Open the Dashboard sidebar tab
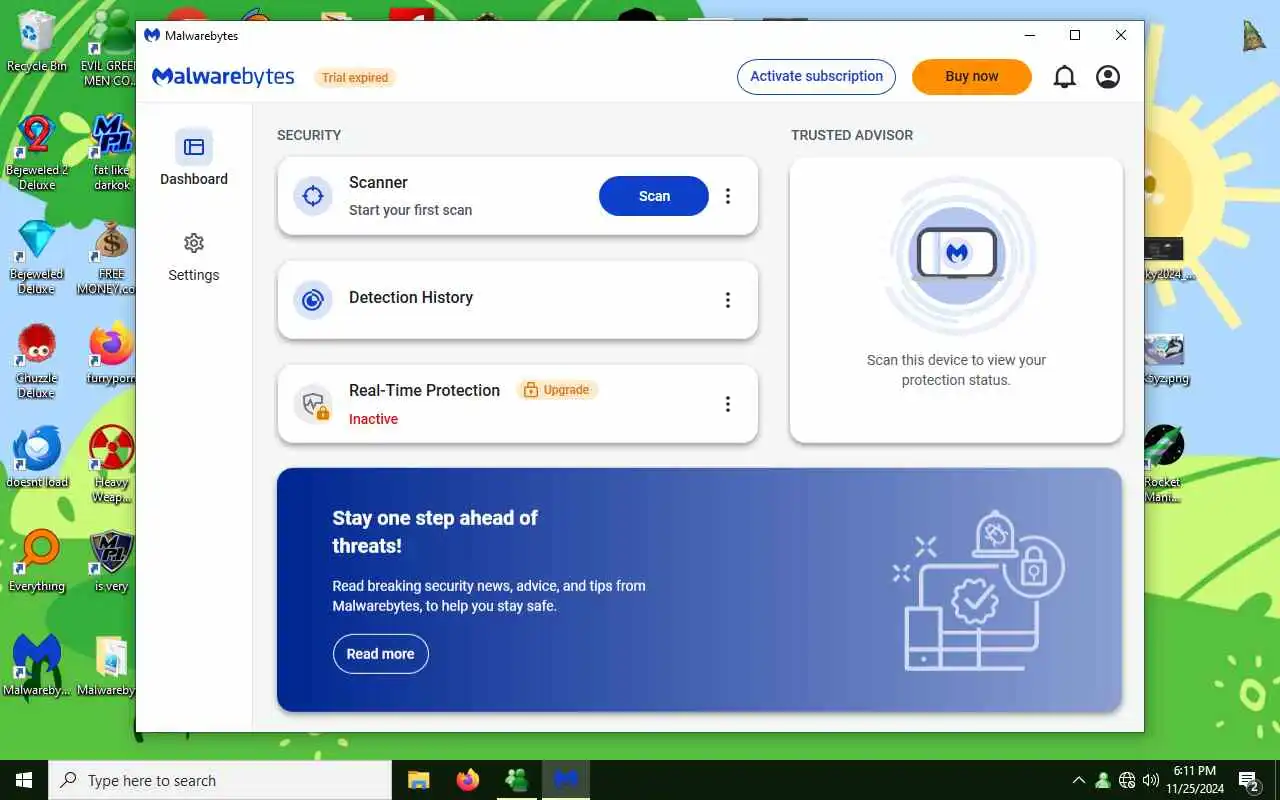 (194, 159)
